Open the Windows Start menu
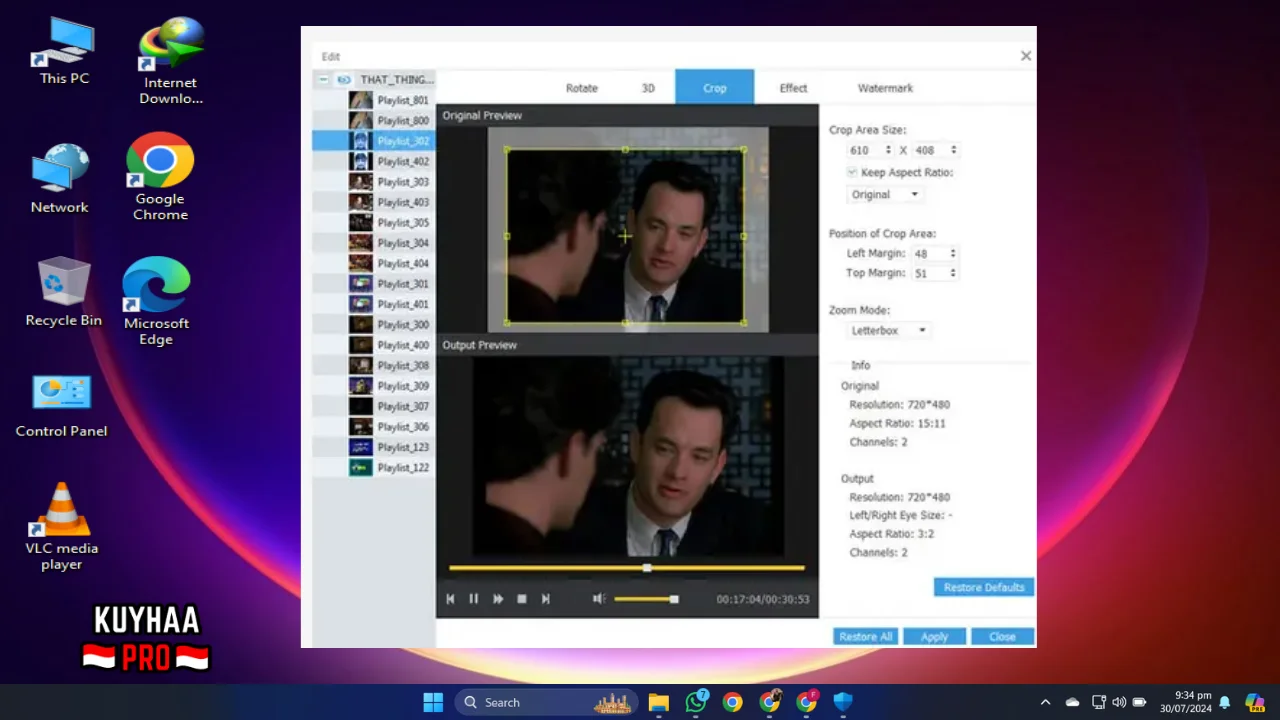1280x720 pixels. click(433, 702)
